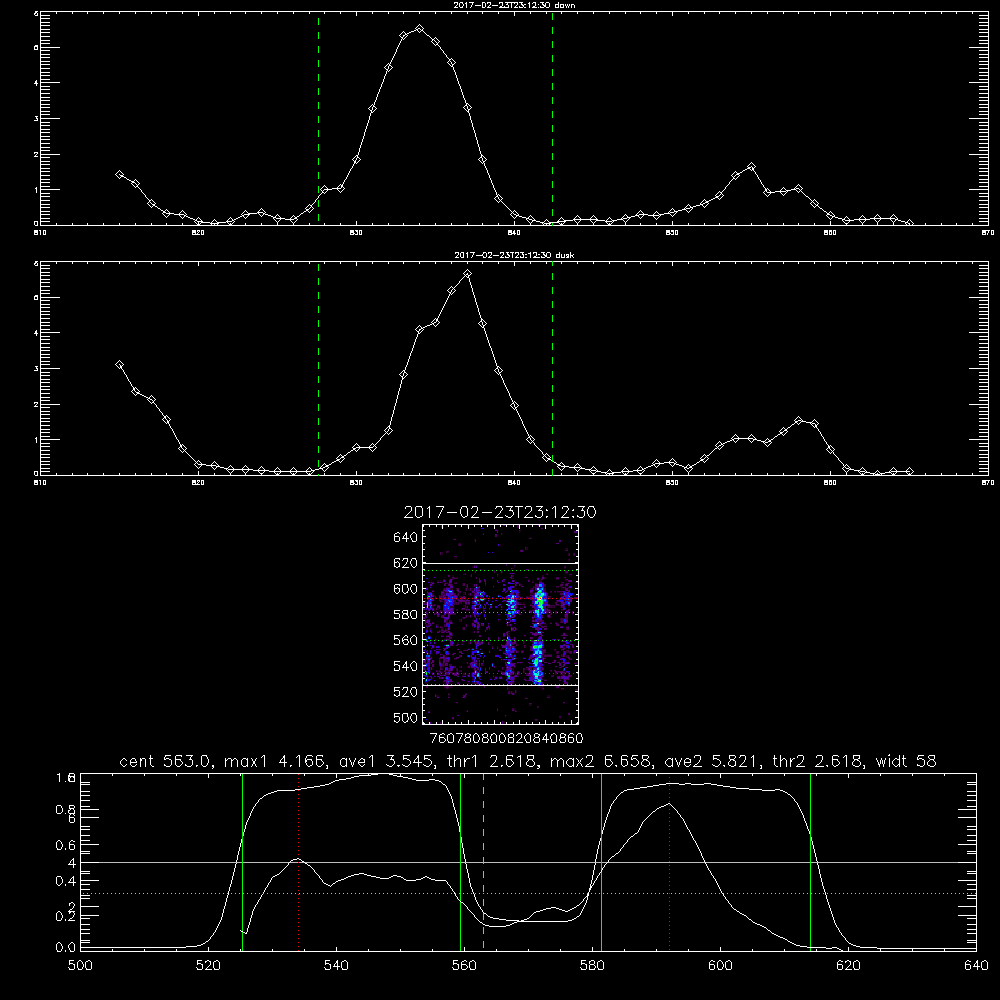Click the secondary peak near 855 on dawn curve
Screen dimensions: 1000x1000
pyautogui.click(x=751, y=166)
